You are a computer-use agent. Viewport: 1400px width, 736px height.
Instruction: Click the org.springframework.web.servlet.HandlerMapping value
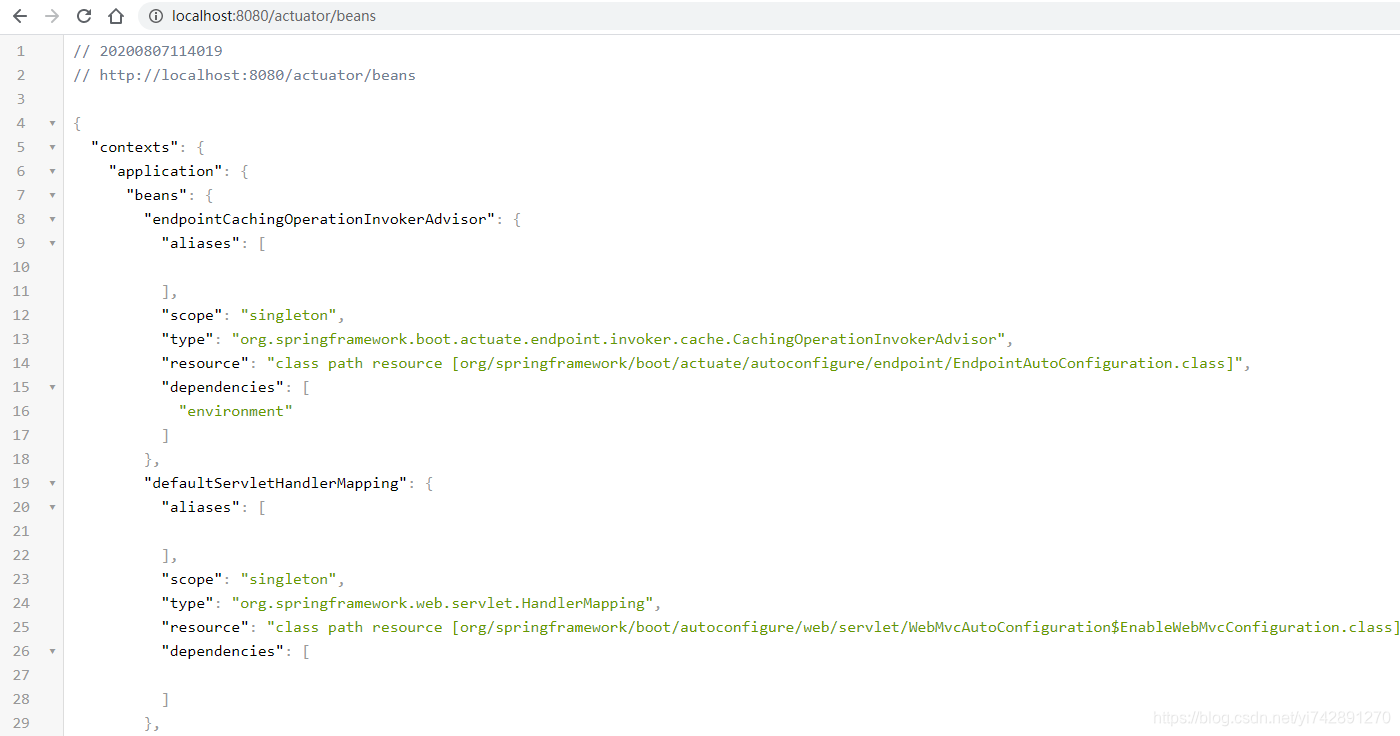[442, 603]
